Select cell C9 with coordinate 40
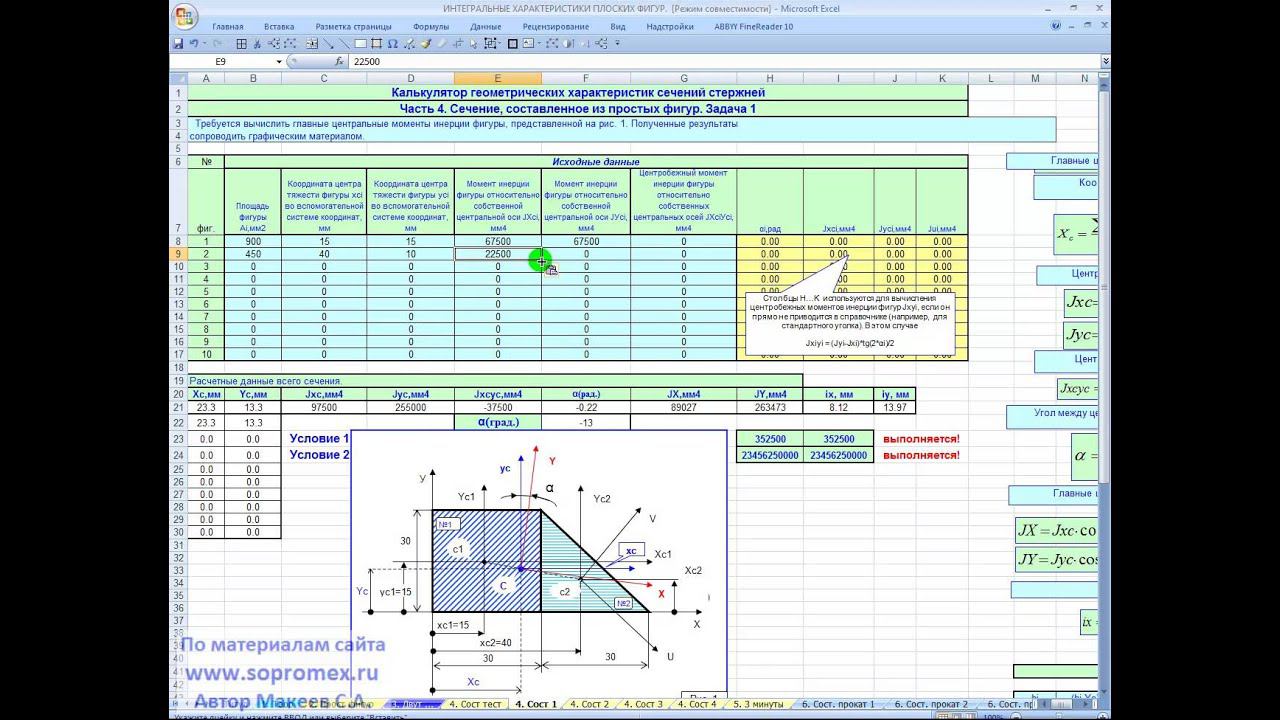Viewport: 1280px width, 720px height. pyautogui.click(x=324, y=254)
